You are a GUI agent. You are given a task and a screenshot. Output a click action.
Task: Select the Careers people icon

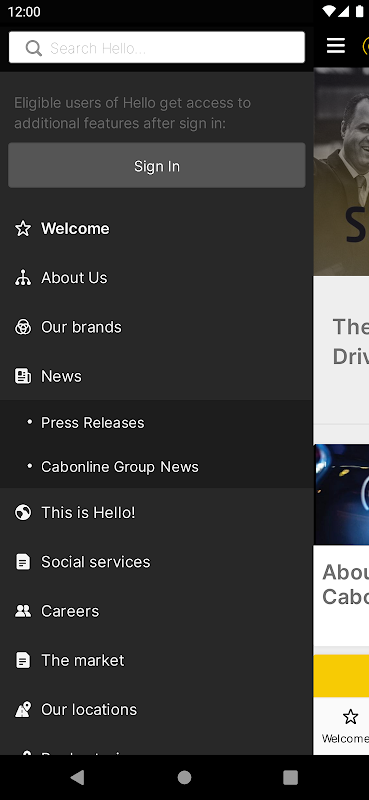click(x=23, y=611)
